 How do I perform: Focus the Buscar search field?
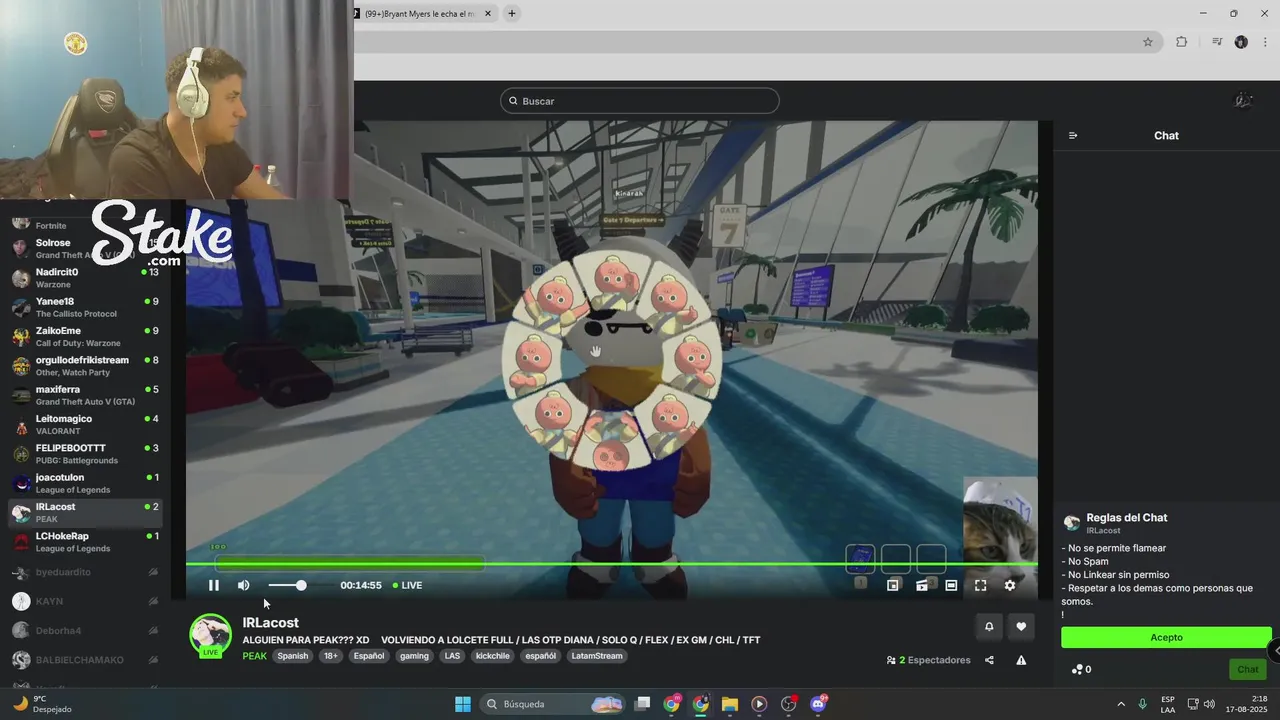pos(639,101)
